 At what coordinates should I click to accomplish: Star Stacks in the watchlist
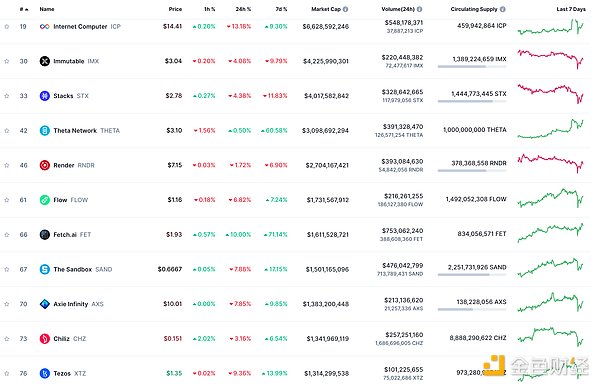point(7,96)
